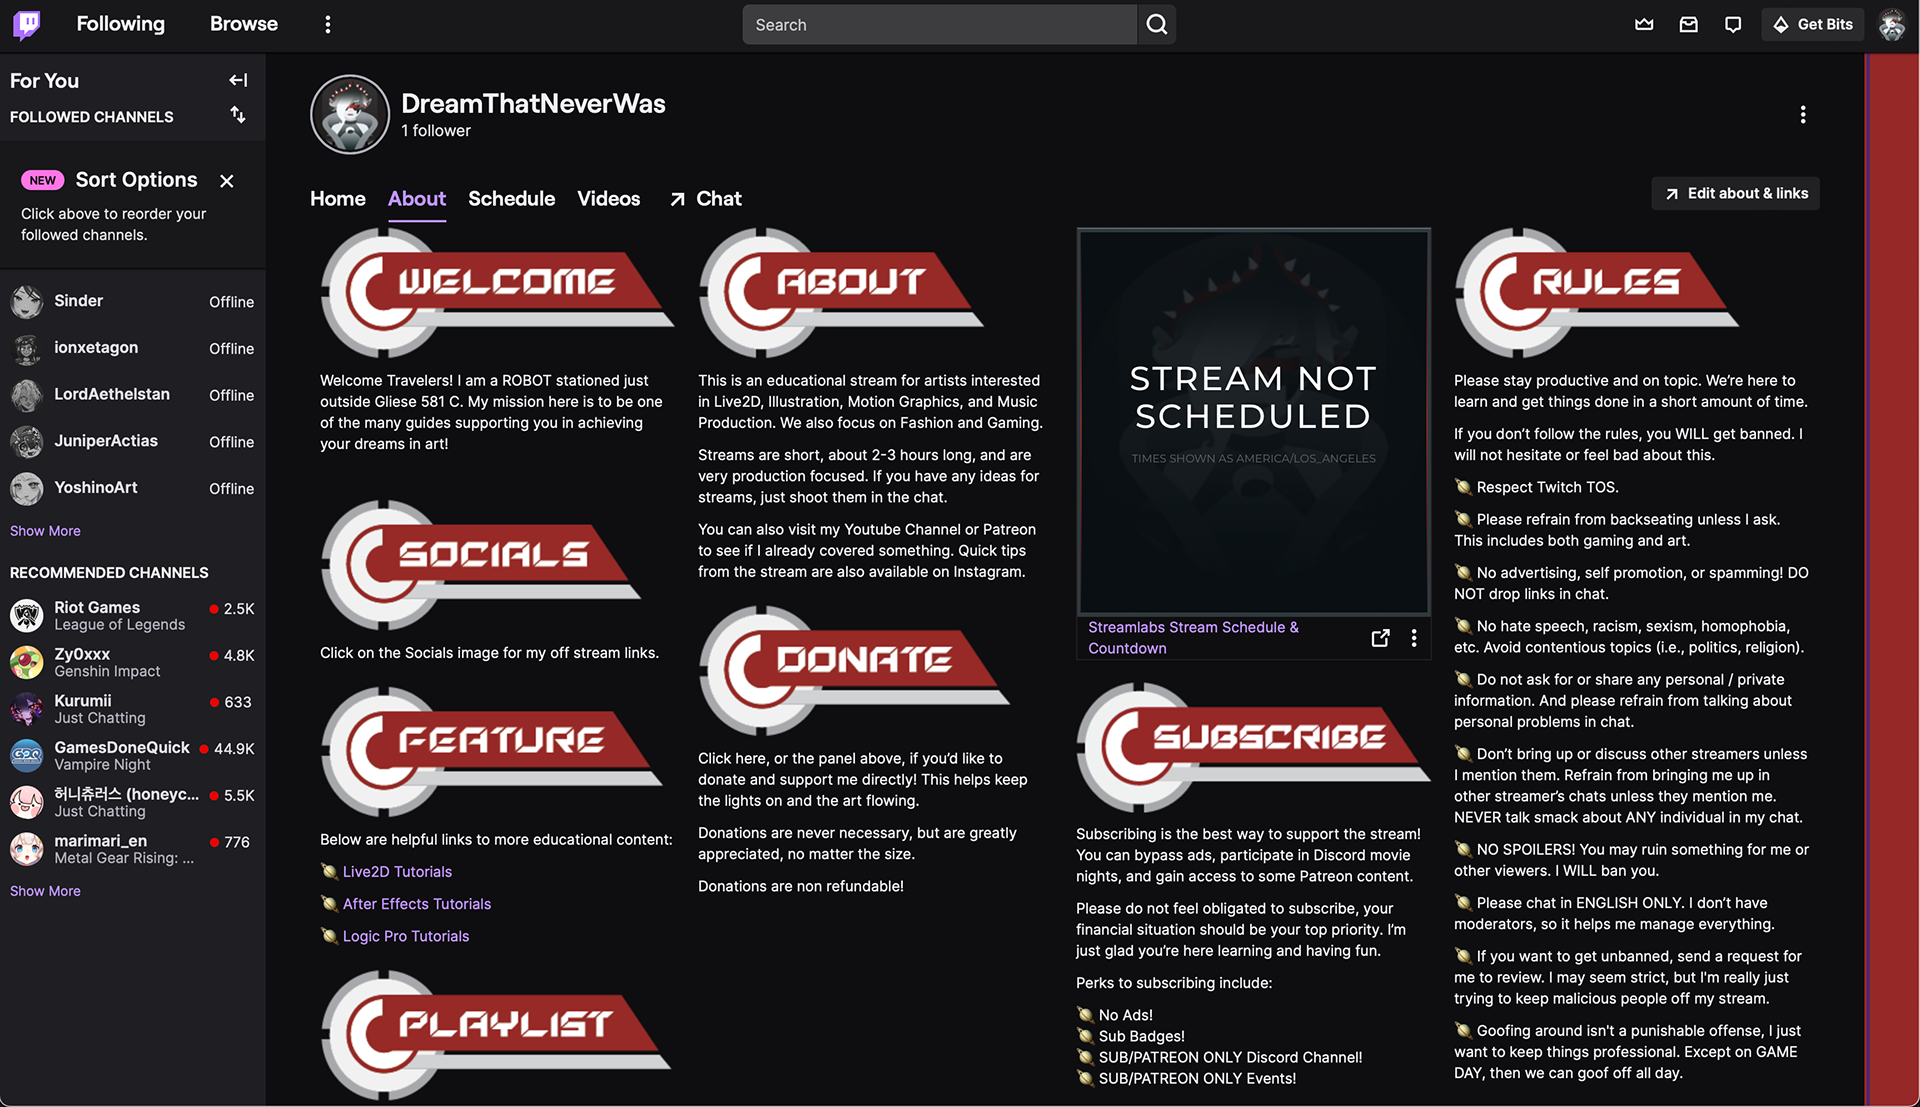Click the Socials panel image
Image resolution: width=1920 pixels, height=1107 pixels.
[x=481, y=565]
